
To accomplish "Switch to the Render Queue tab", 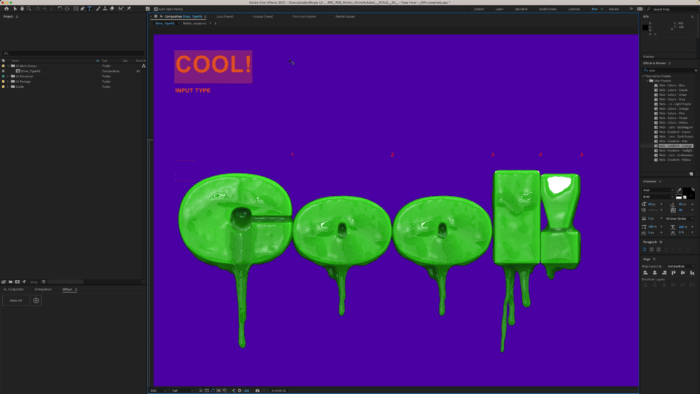I will (x=345, y=17).
